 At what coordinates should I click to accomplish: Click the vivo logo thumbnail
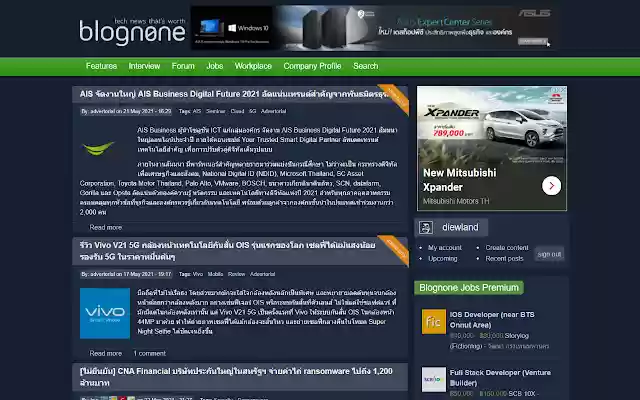tap(105, 313)
